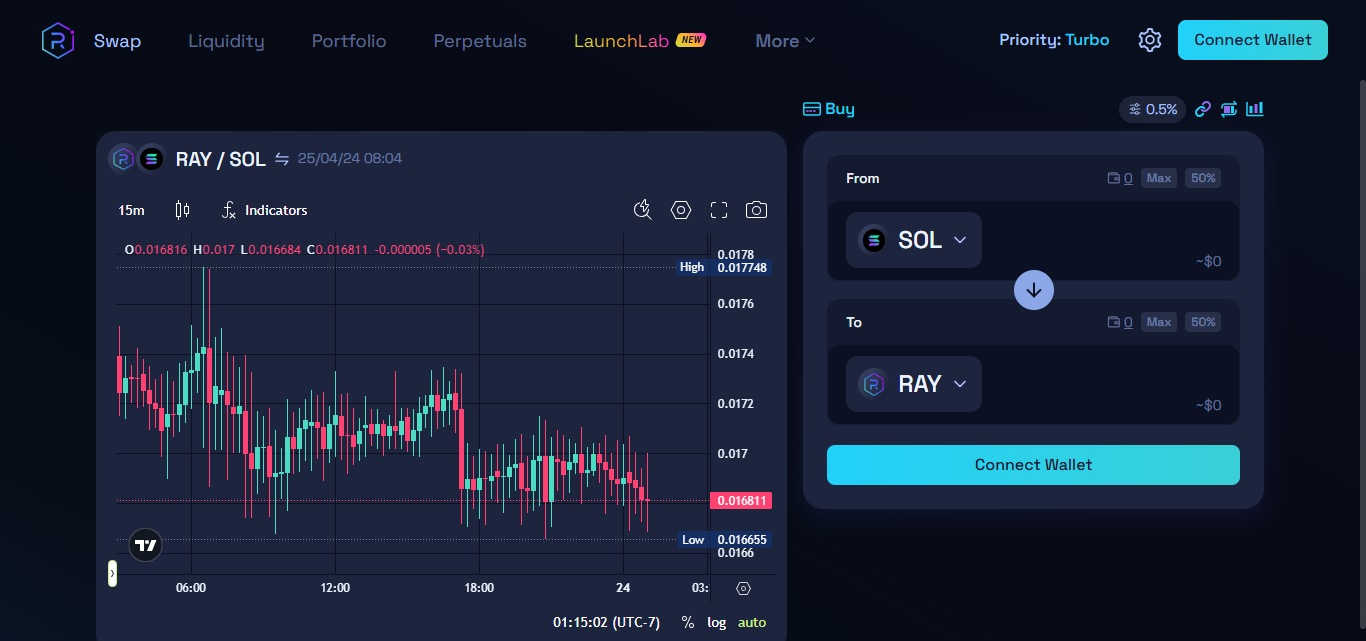
Task: Click the 25/04/24 08:04 timestamp
Action: pos(350,158)
